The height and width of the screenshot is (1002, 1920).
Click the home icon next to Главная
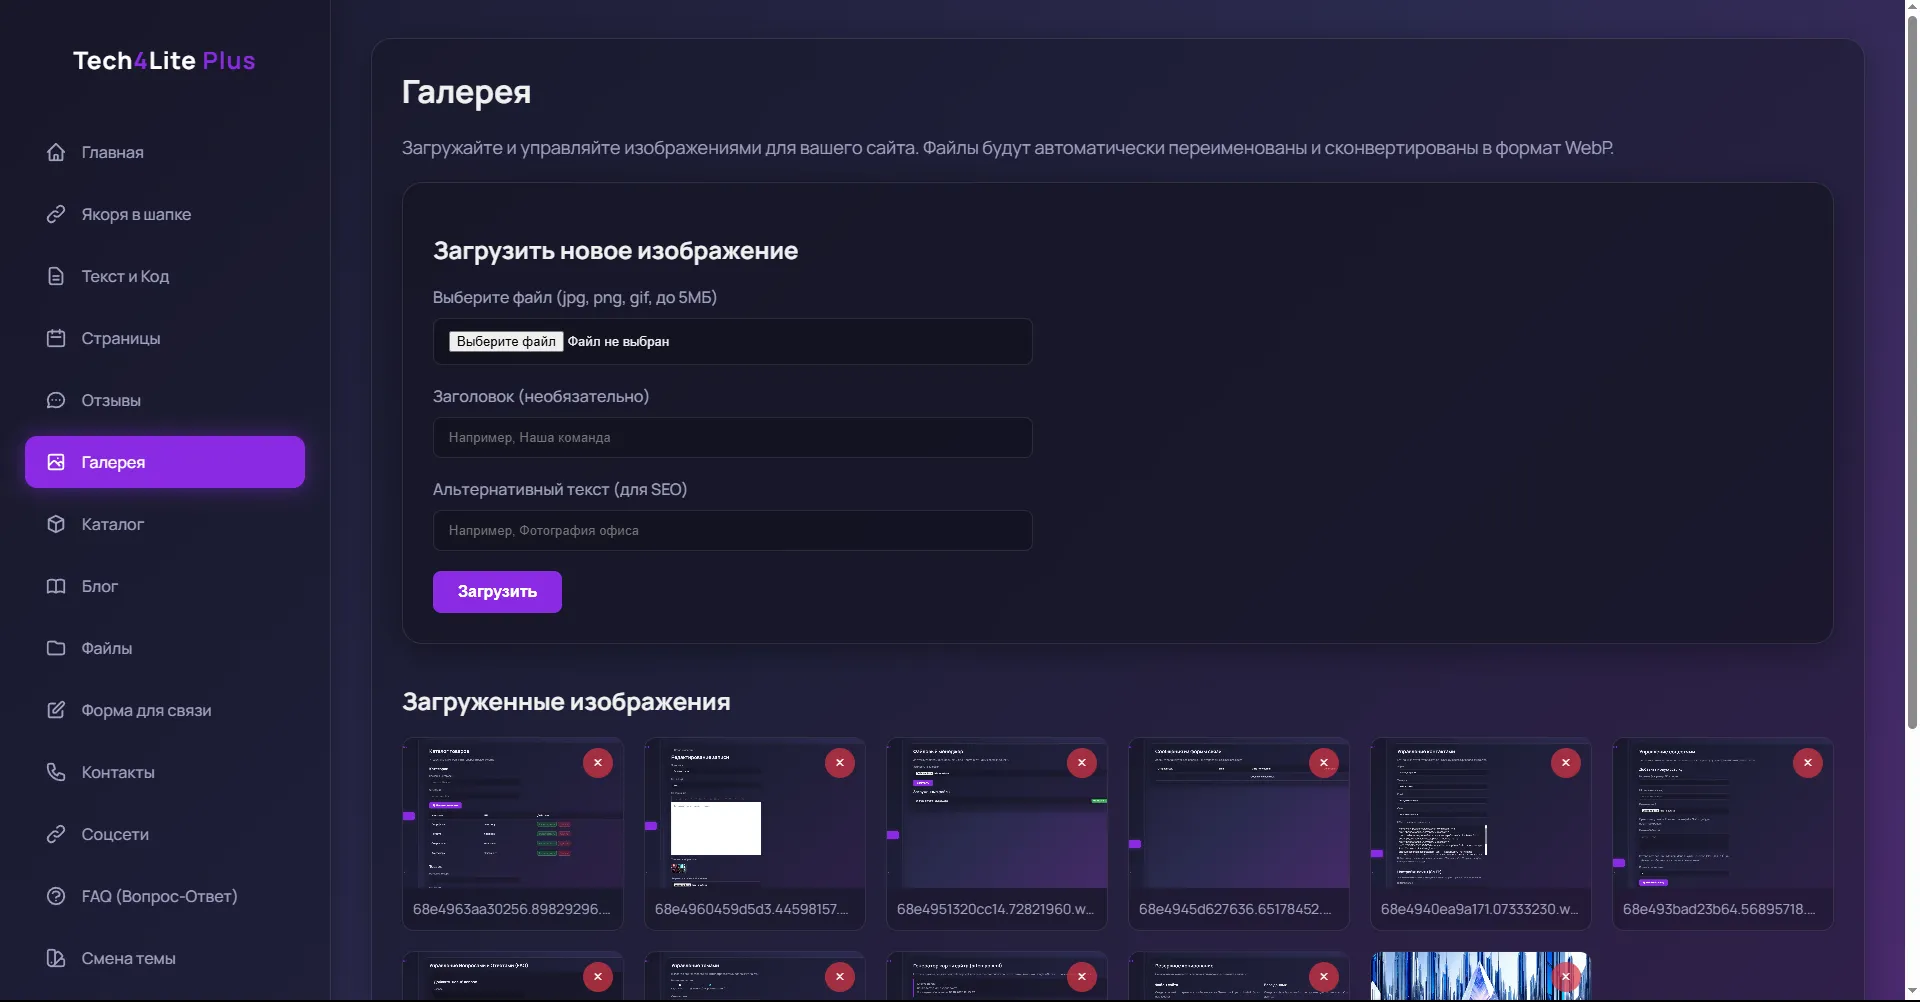[56, 152]
